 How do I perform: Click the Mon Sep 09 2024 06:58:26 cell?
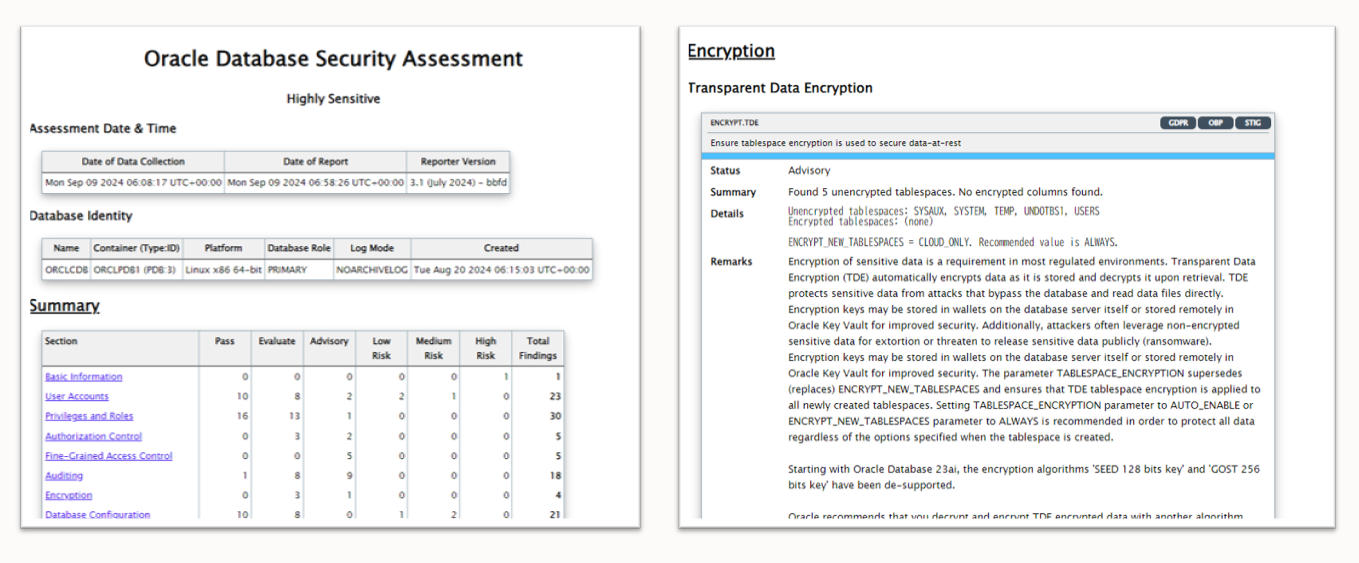pos(315,183)
